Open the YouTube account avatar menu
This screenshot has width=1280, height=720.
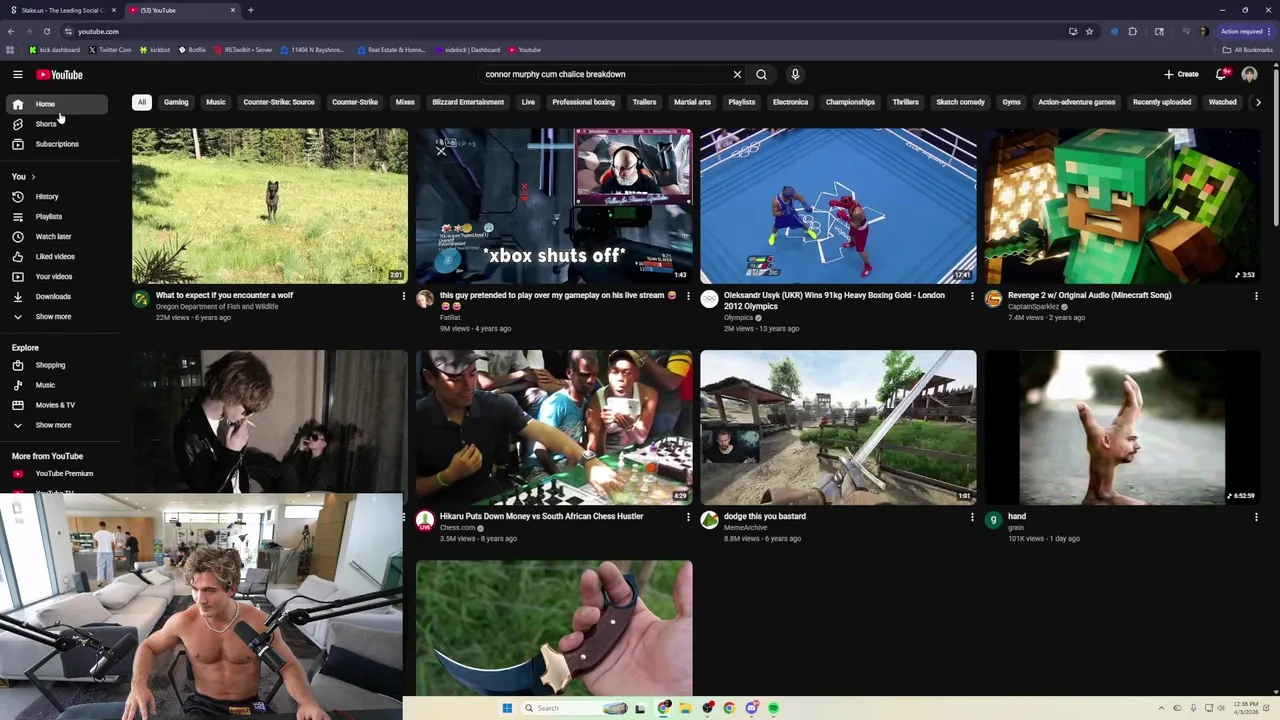click(x=1249, y=74)
